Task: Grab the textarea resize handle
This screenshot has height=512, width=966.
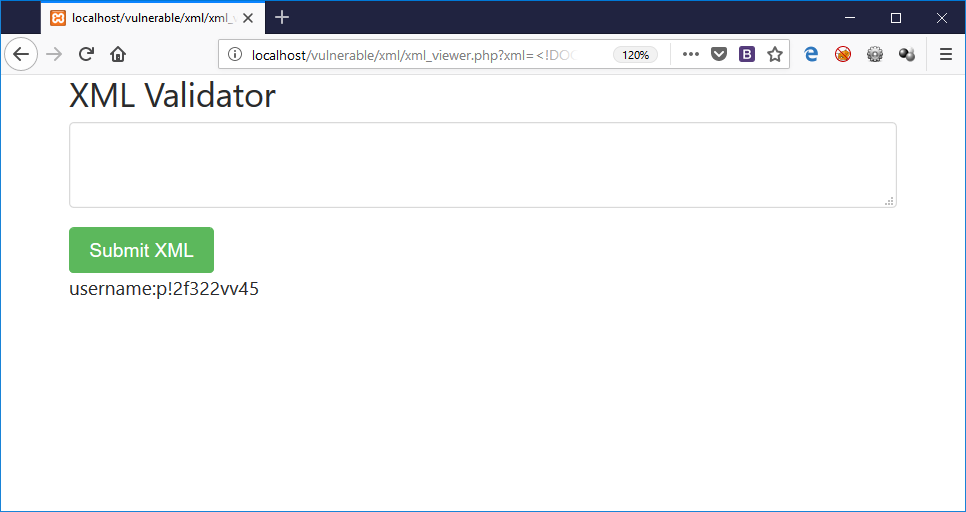Action: pyautogui.click(x=890, y=201)
